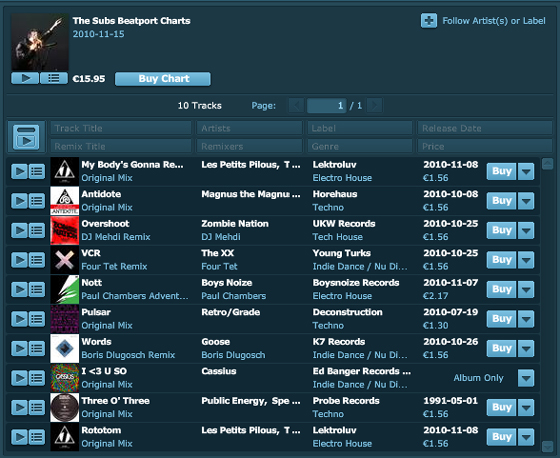Viewport: 560px width, 458px height.
Task: Buy the Pulsar track
Action: (501, 319)
